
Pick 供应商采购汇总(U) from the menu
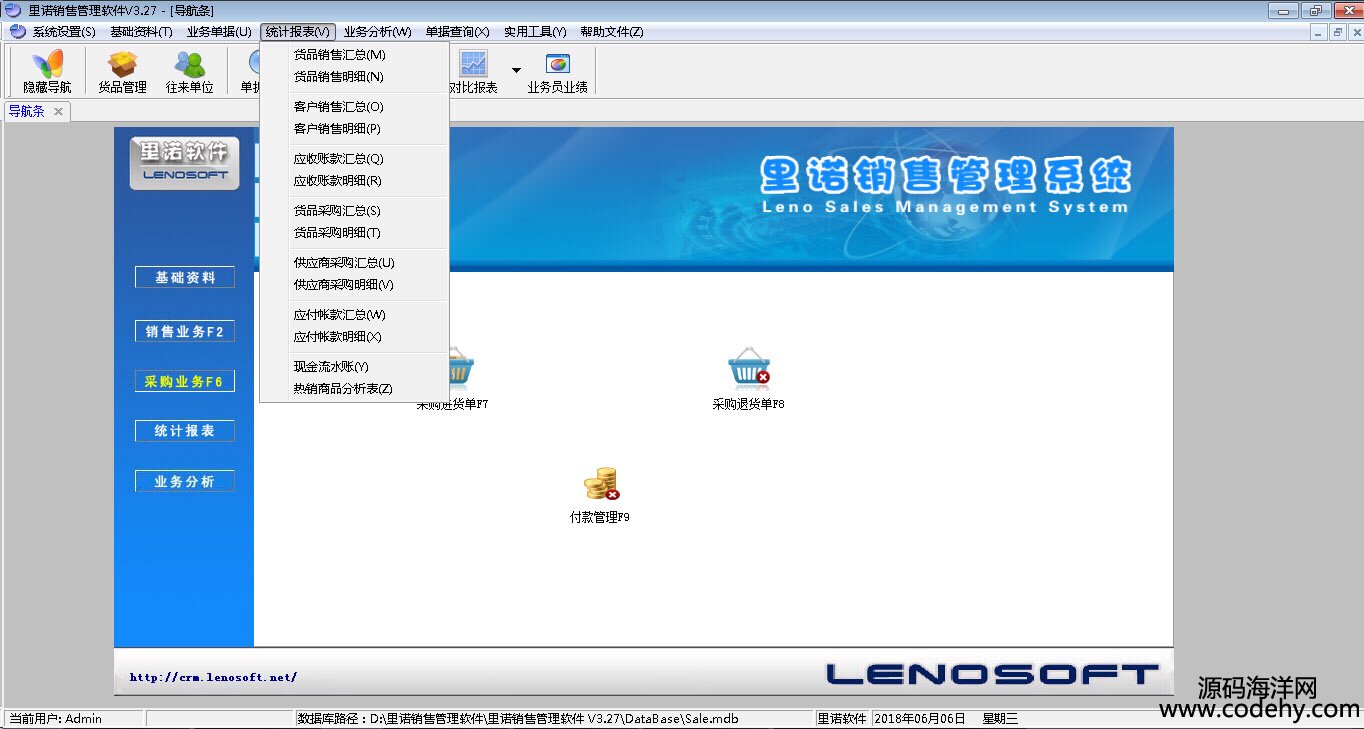pyautogui.click(x=354, y=263)
